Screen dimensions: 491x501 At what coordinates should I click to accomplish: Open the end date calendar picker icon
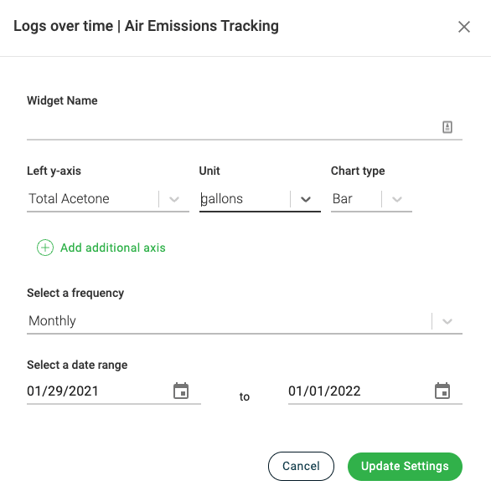click(x=442, y=391)
